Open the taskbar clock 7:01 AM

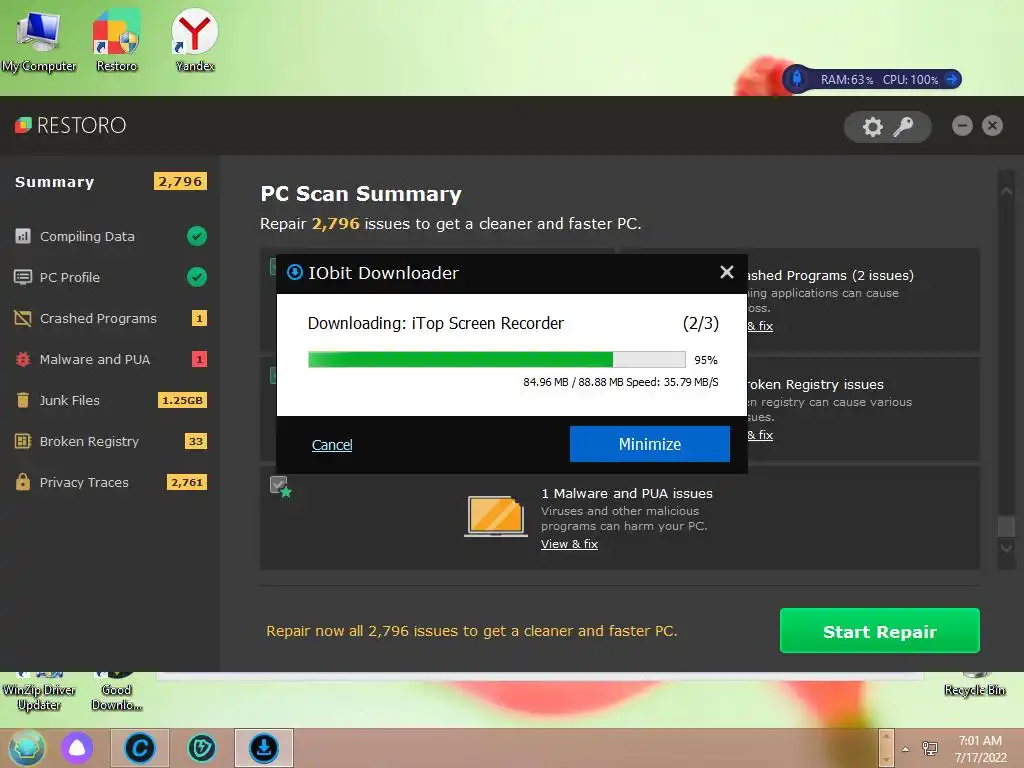(980, 749)
